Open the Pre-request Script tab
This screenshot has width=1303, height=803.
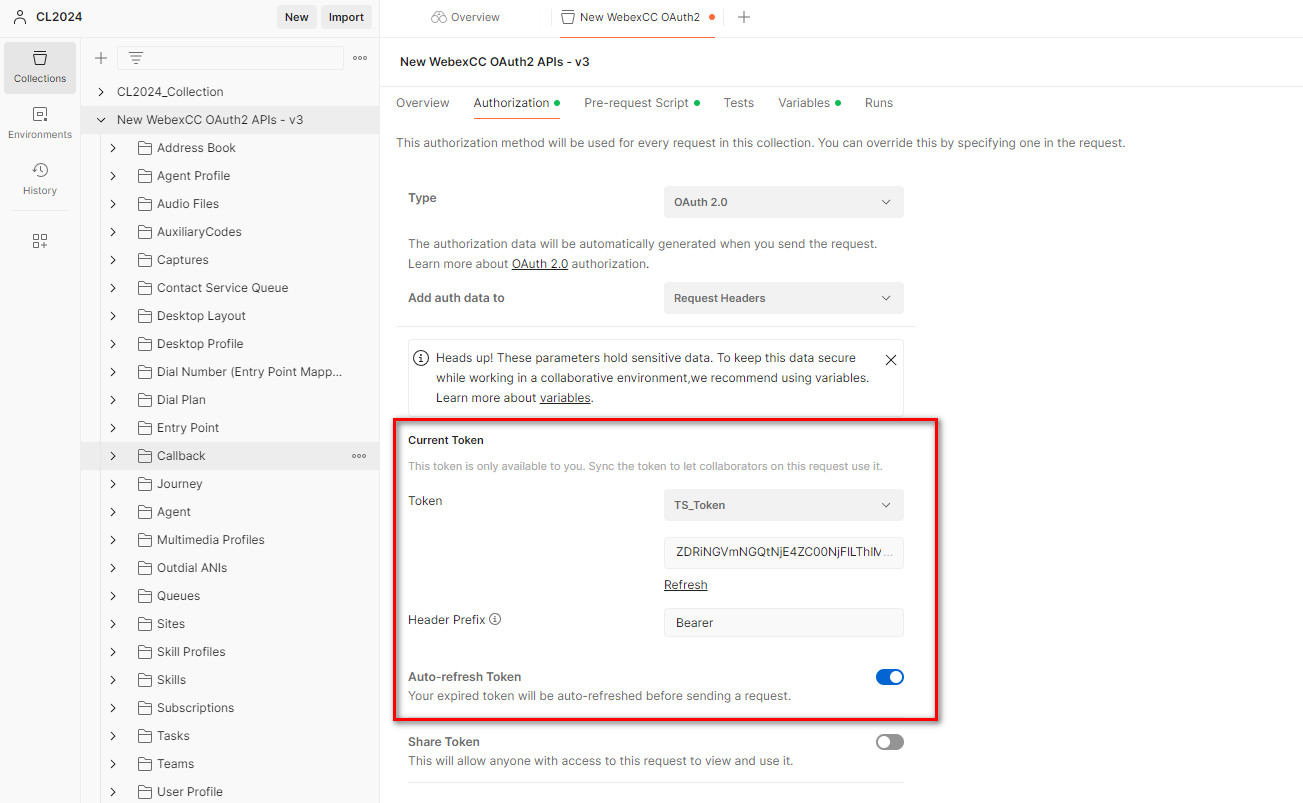[x=641, y=103]
